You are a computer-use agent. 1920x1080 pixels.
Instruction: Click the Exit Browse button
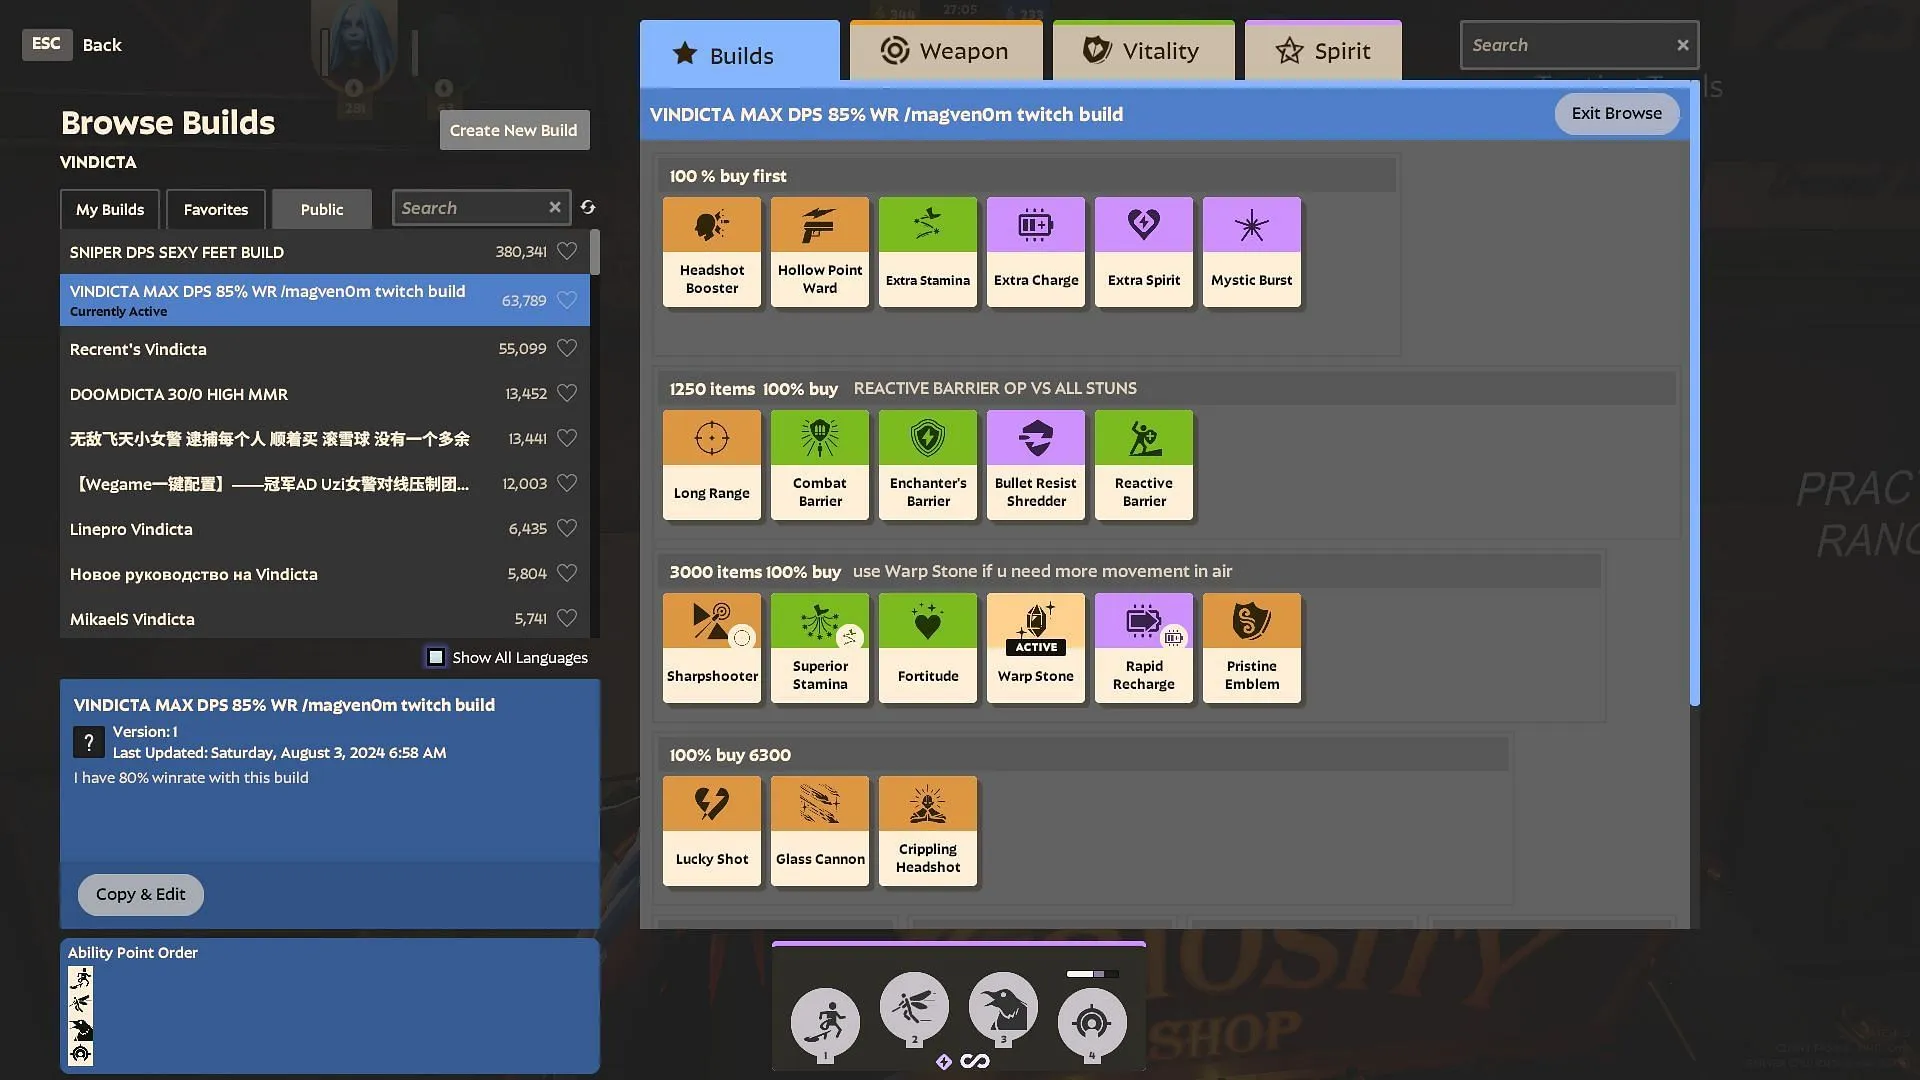[1615, 112]
